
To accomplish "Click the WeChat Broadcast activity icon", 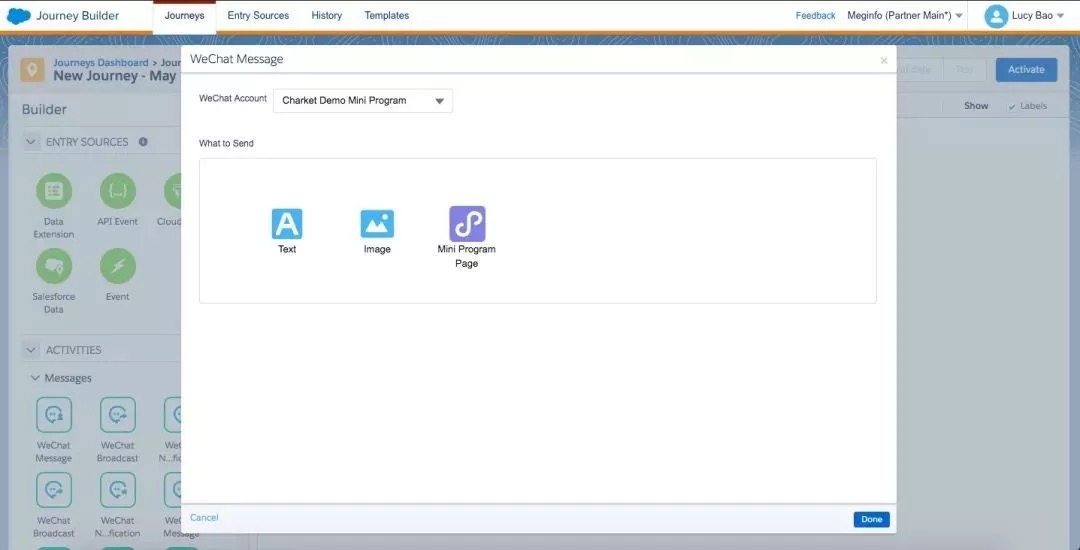I will 118,415.
